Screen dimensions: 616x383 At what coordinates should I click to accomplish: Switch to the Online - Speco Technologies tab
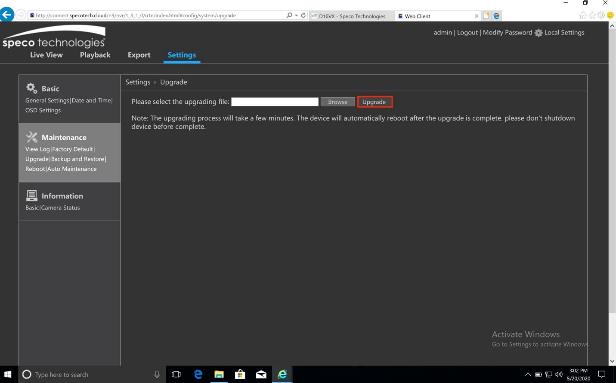351,16
